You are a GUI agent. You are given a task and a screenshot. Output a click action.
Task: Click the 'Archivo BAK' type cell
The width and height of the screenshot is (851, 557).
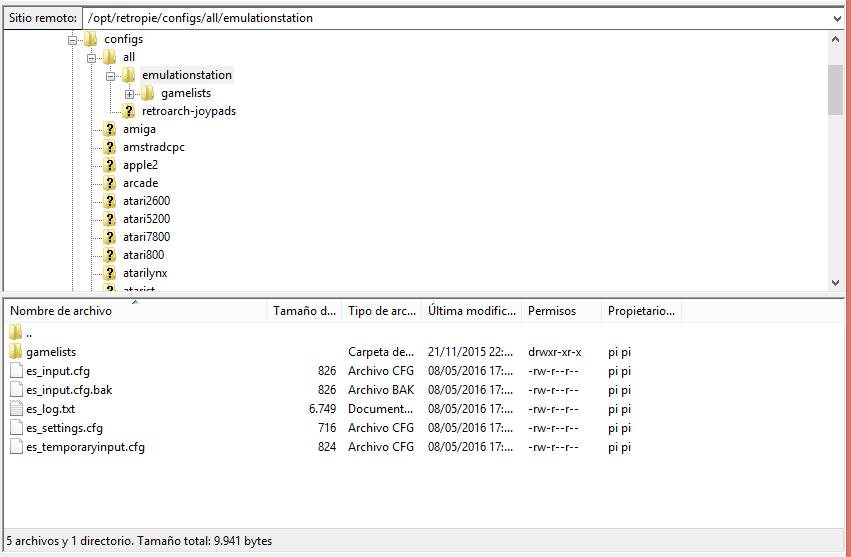point(381,390)
